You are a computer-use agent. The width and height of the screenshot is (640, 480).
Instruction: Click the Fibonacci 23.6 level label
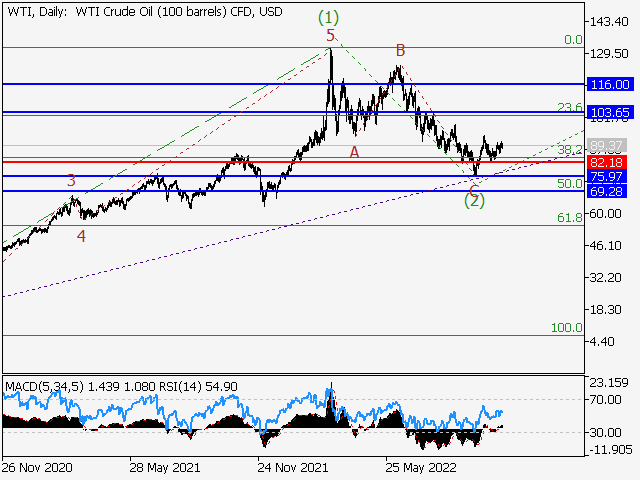570,107
